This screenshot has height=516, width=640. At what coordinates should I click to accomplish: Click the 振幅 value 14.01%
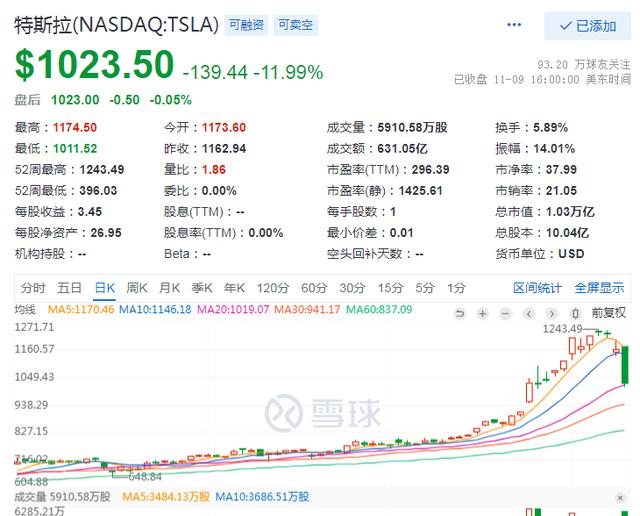point(554,149)
